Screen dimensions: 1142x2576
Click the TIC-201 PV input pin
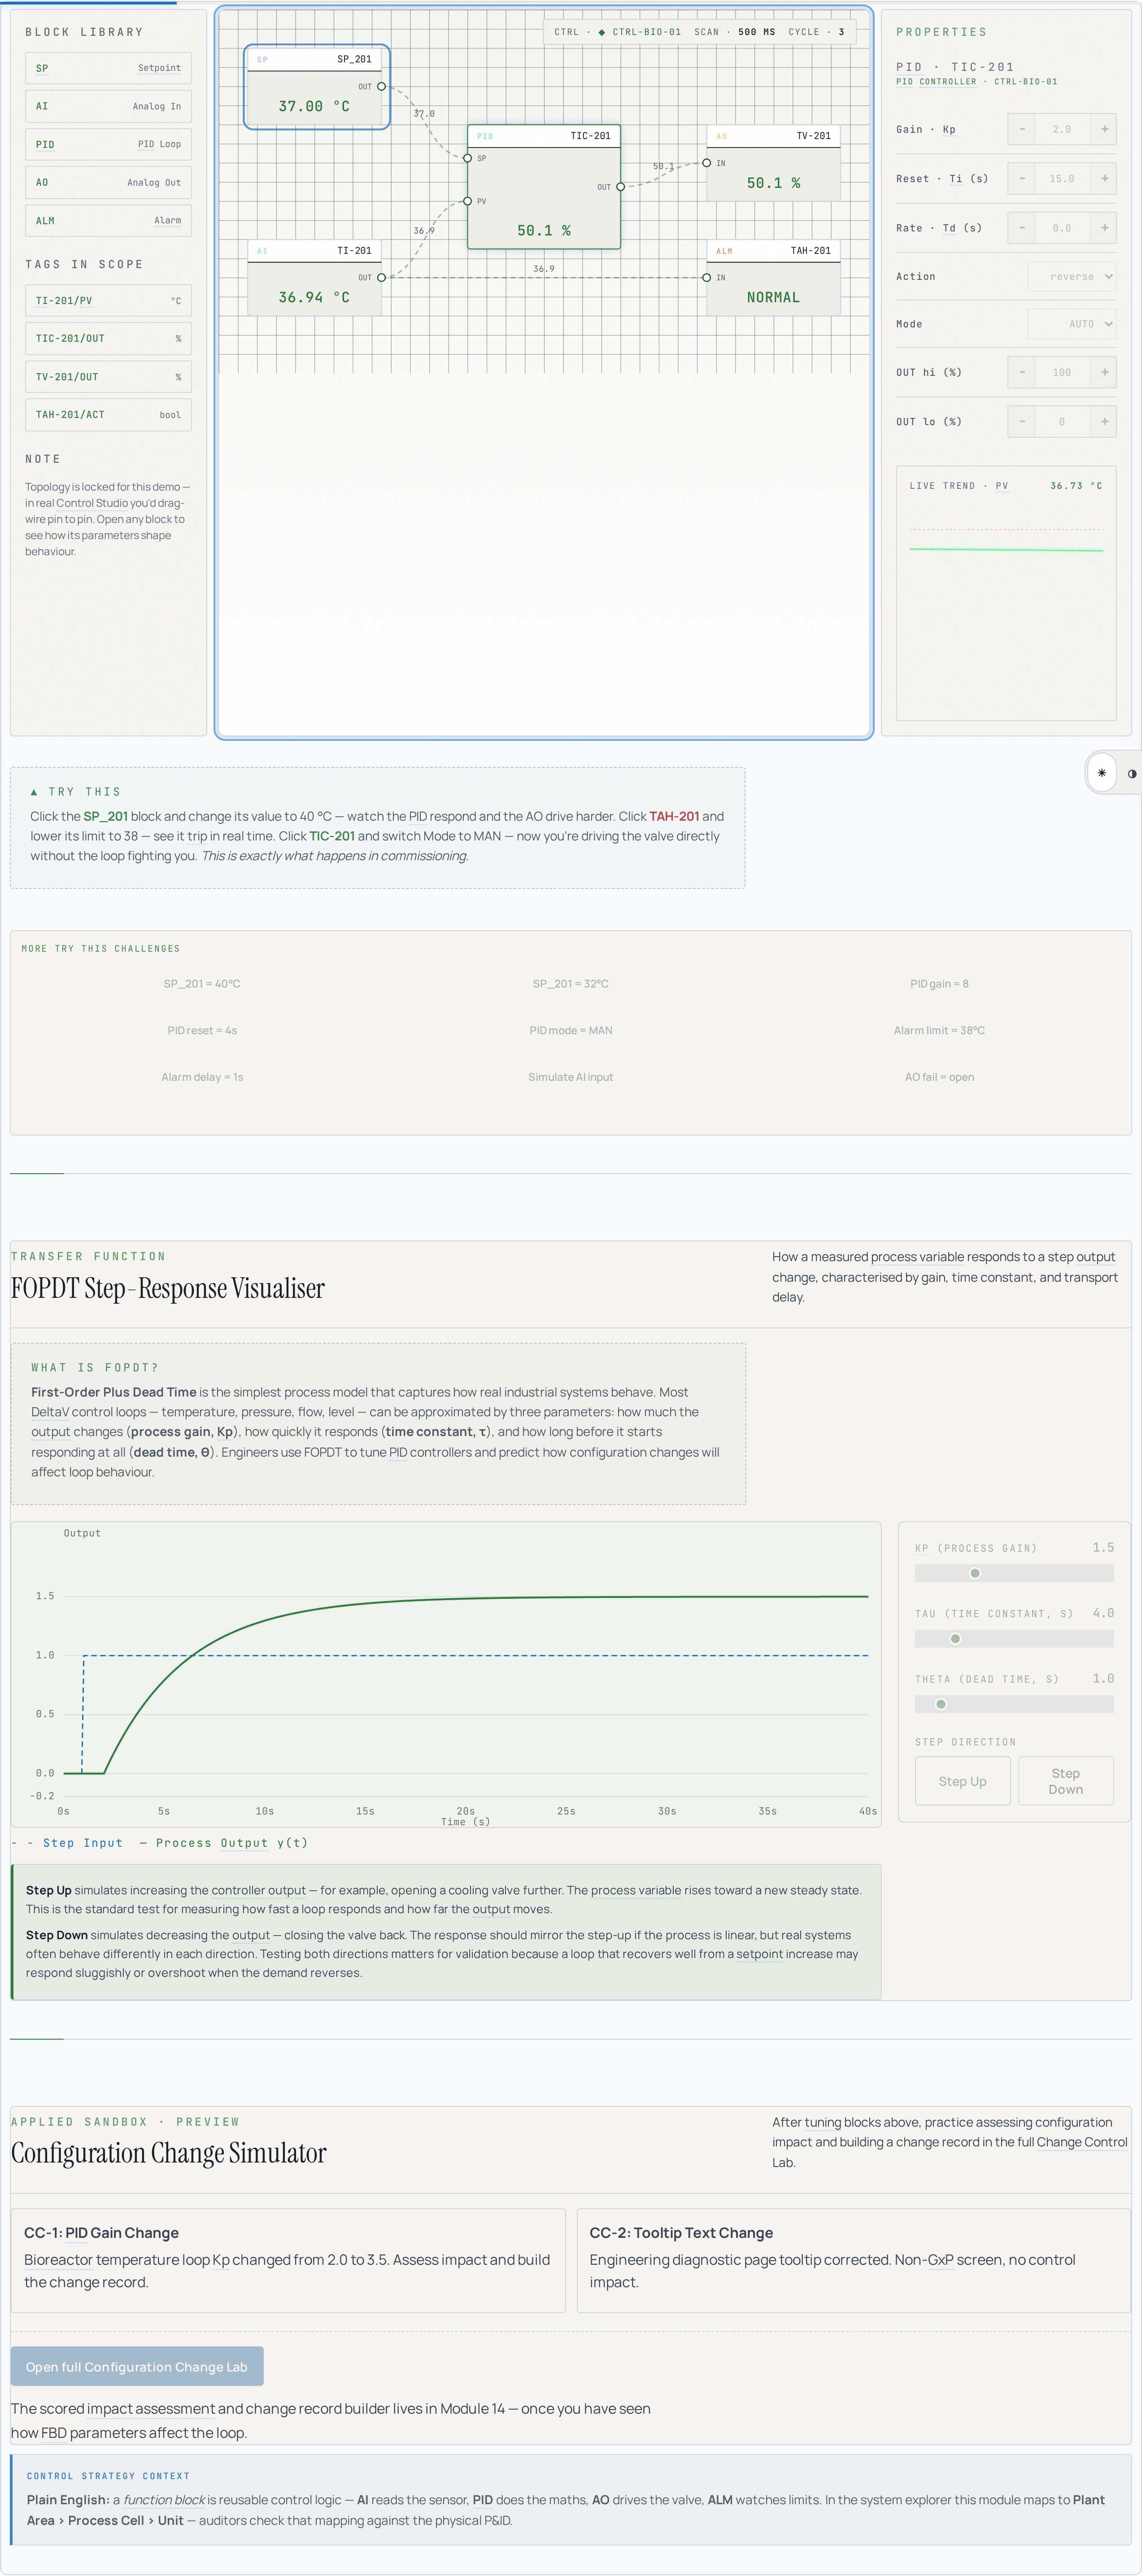point(468,201)
